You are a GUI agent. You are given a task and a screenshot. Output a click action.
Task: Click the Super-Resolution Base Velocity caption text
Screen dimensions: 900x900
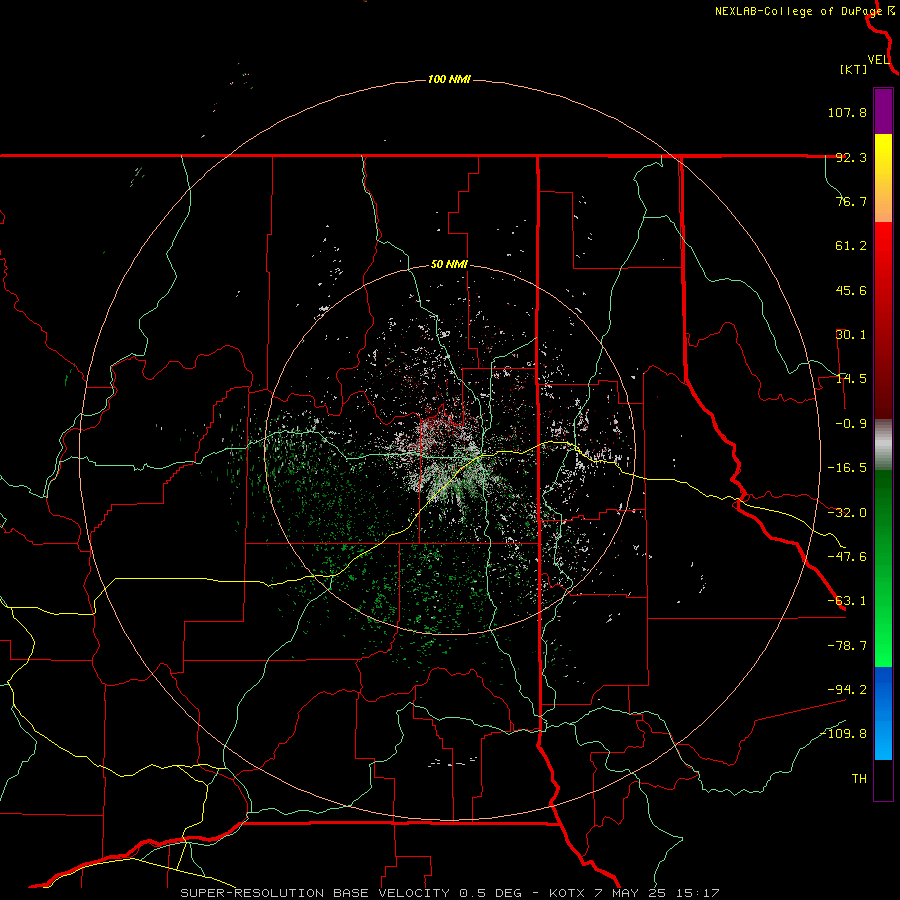tap(450, 893)
